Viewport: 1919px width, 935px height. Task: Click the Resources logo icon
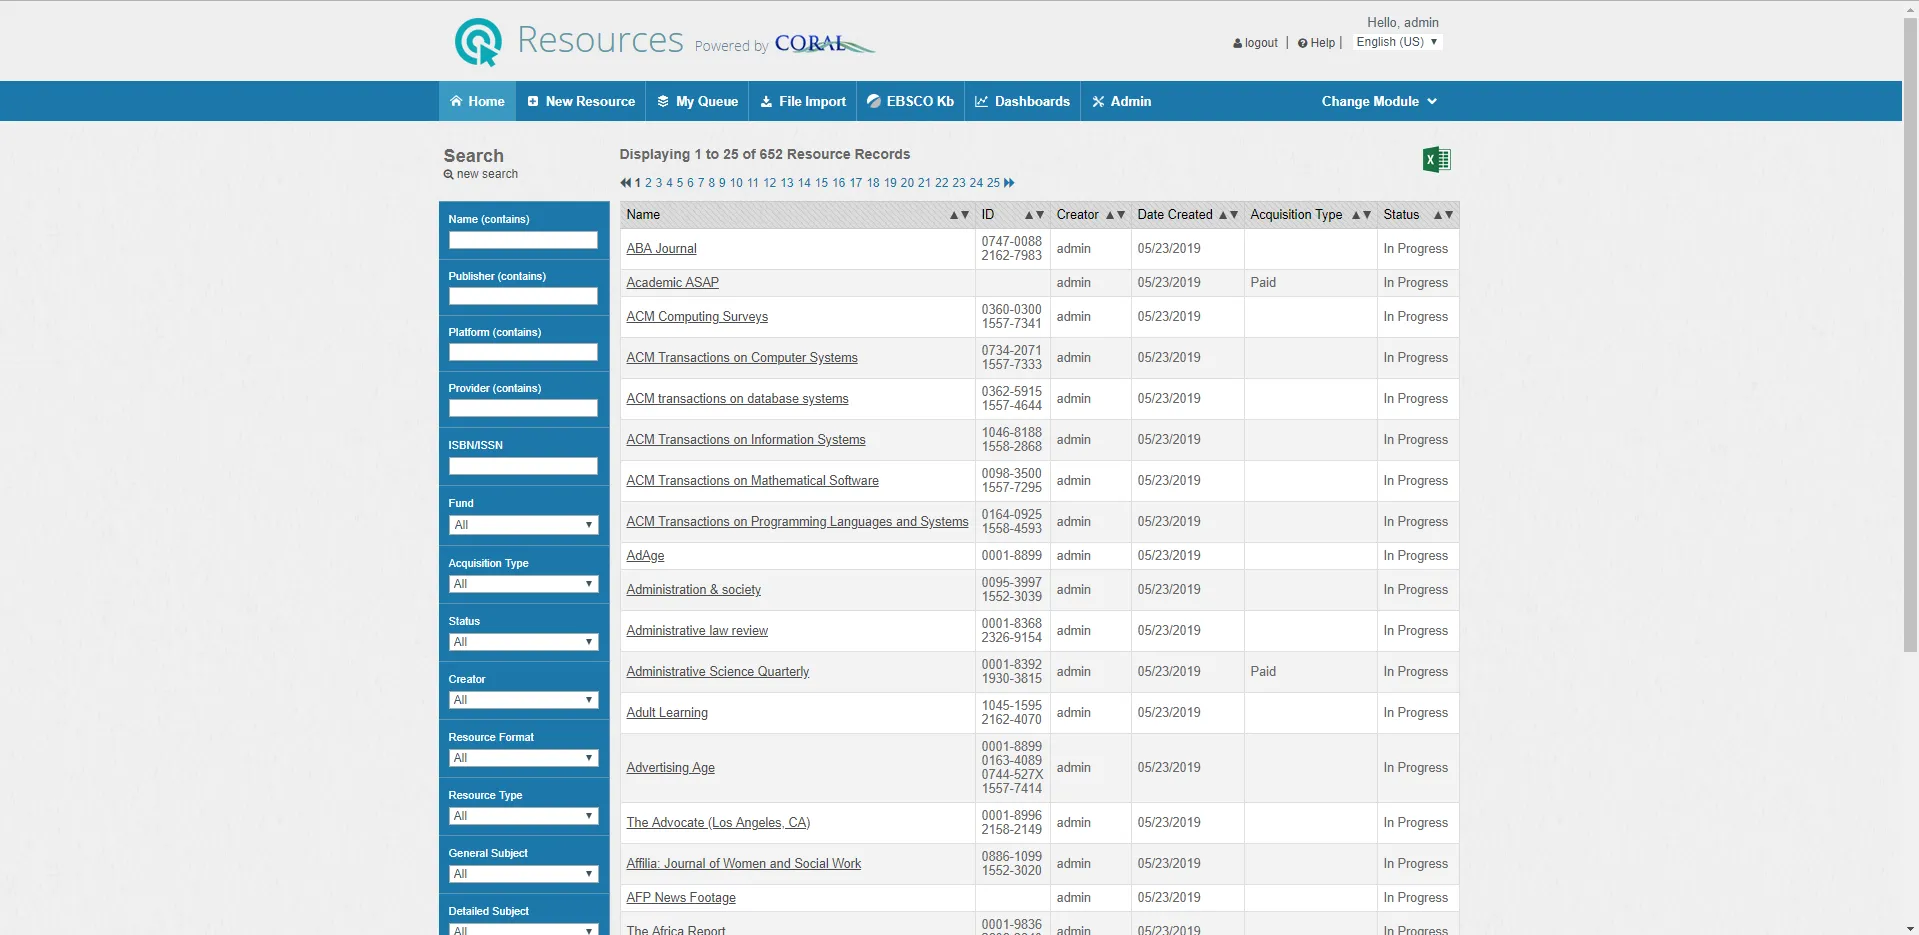pos(478,42)
